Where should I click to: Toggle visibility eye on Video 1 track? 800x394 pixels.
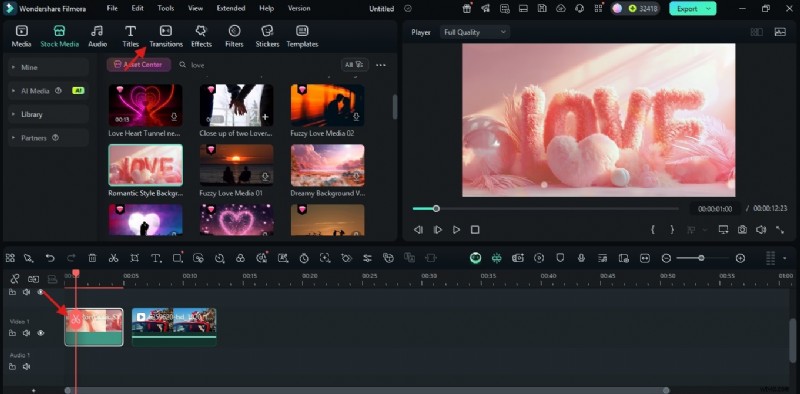tap(40, 333)
